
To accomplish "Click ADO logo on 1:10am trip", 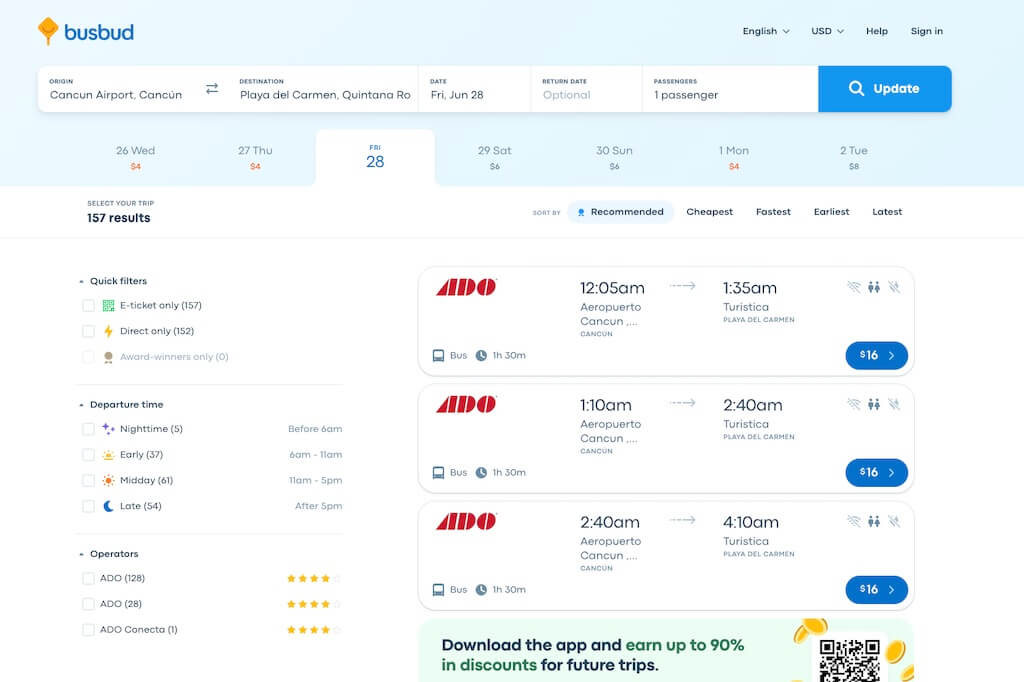I will pos(466,404).
